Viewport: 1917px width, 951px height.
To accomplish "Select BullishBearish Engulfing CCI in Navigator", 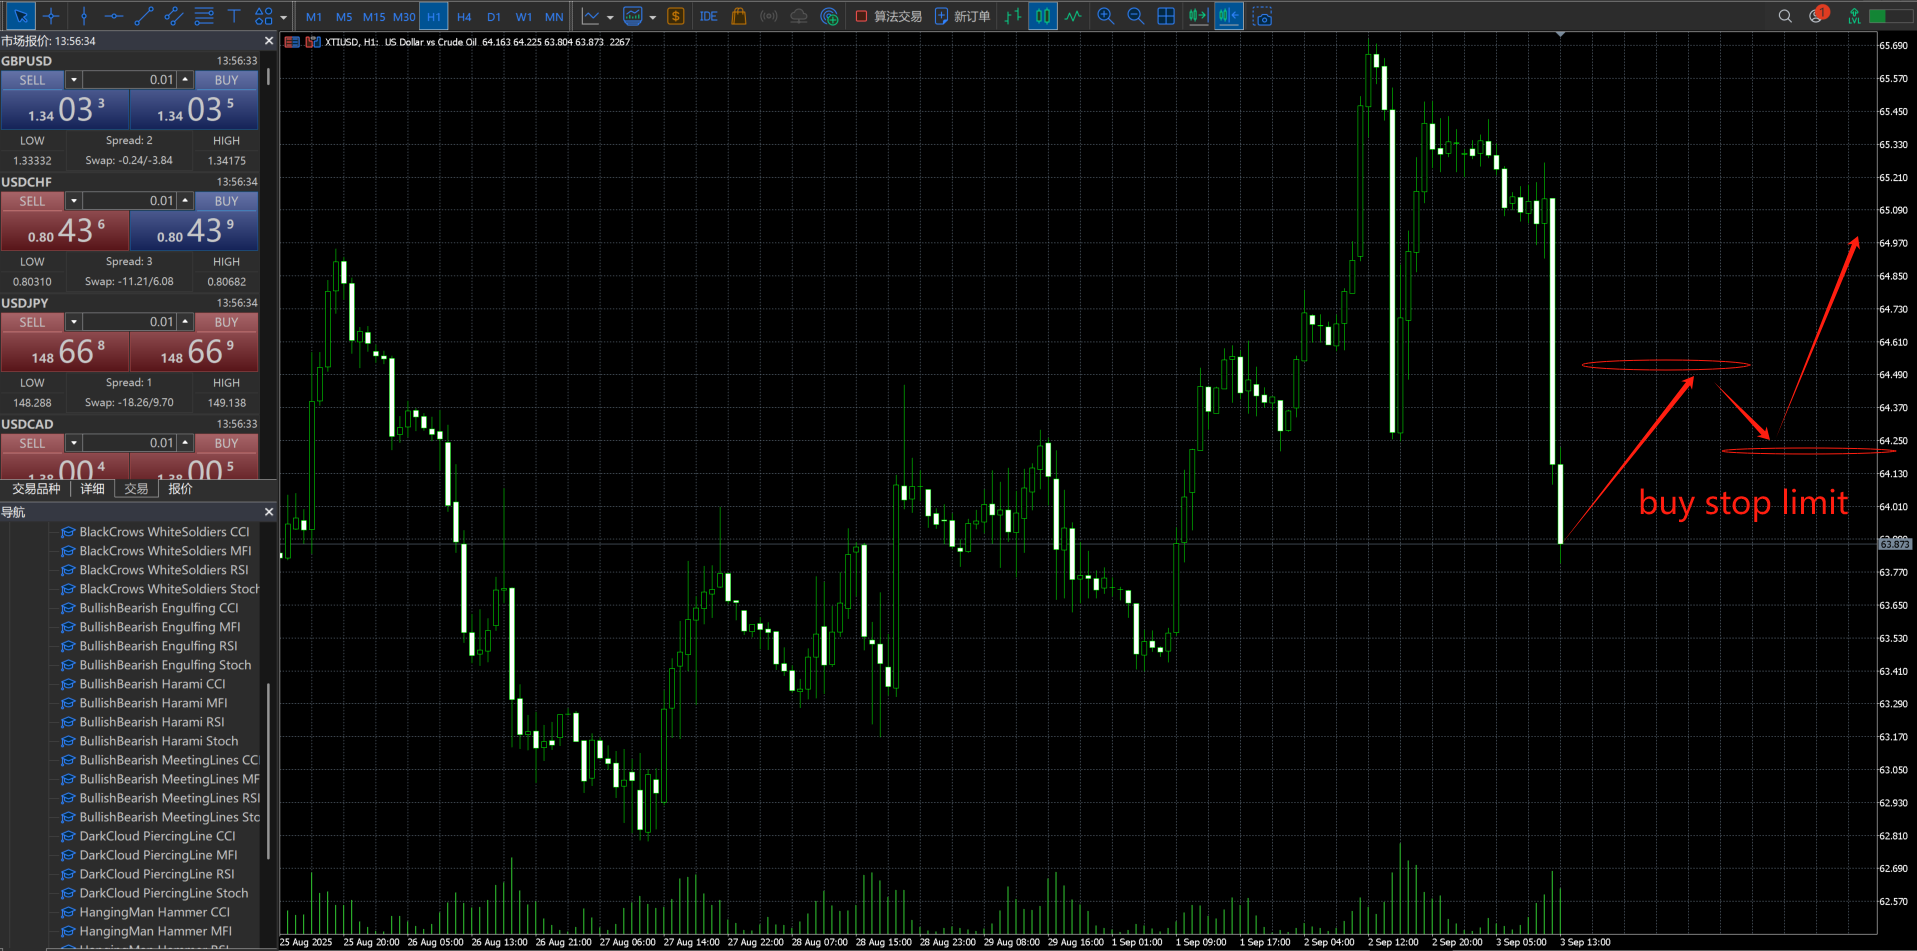I will (x=159, y=608).
